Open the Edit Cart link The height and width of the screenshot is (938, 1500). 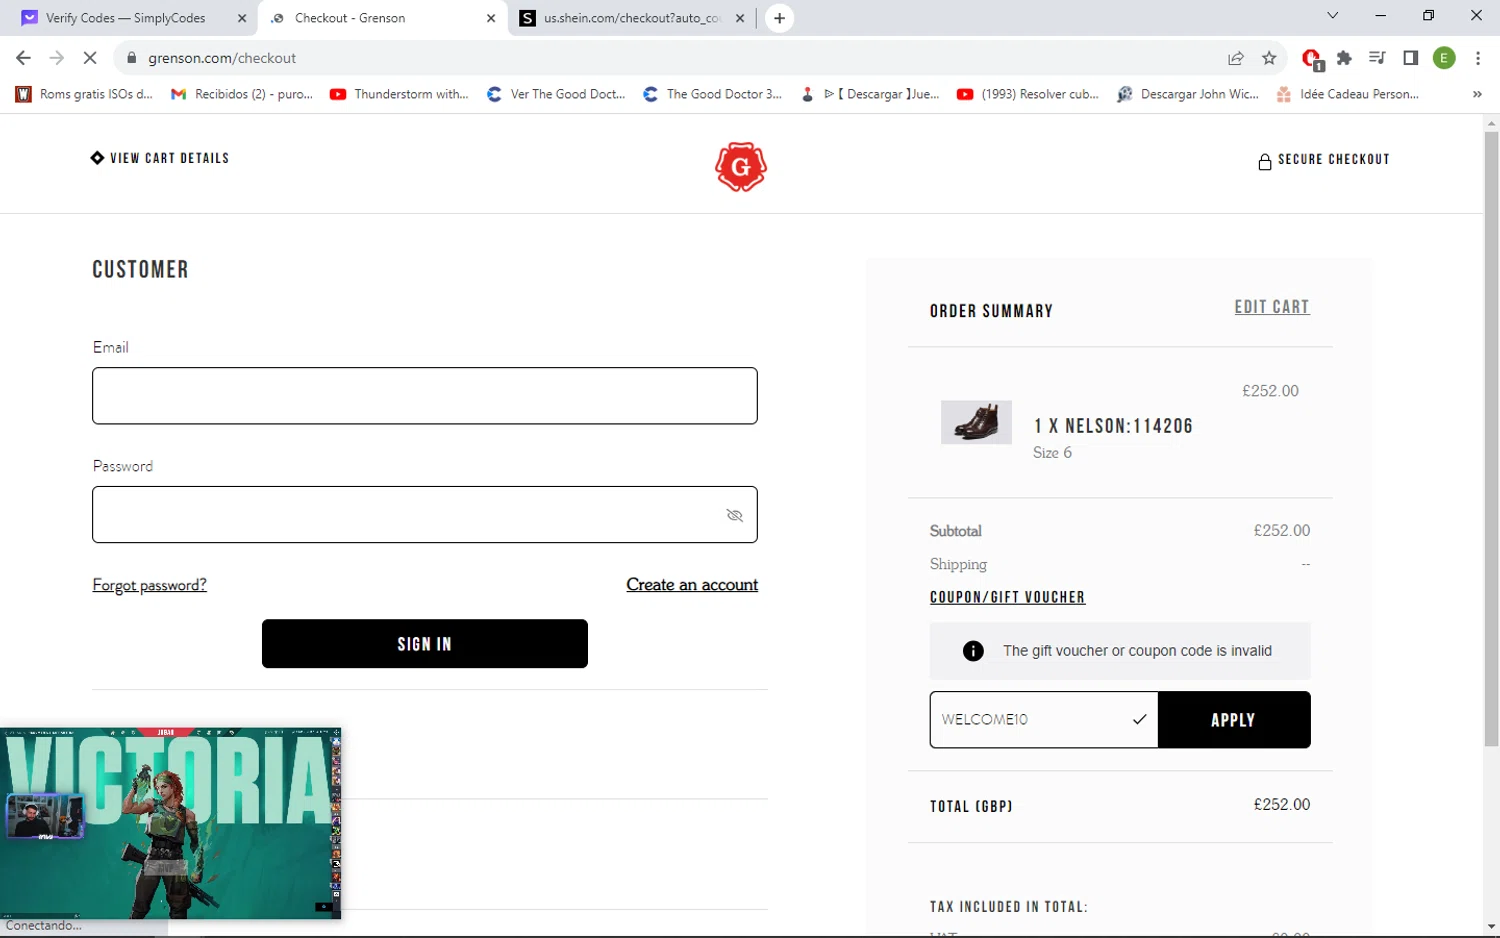coord(1272,307)
